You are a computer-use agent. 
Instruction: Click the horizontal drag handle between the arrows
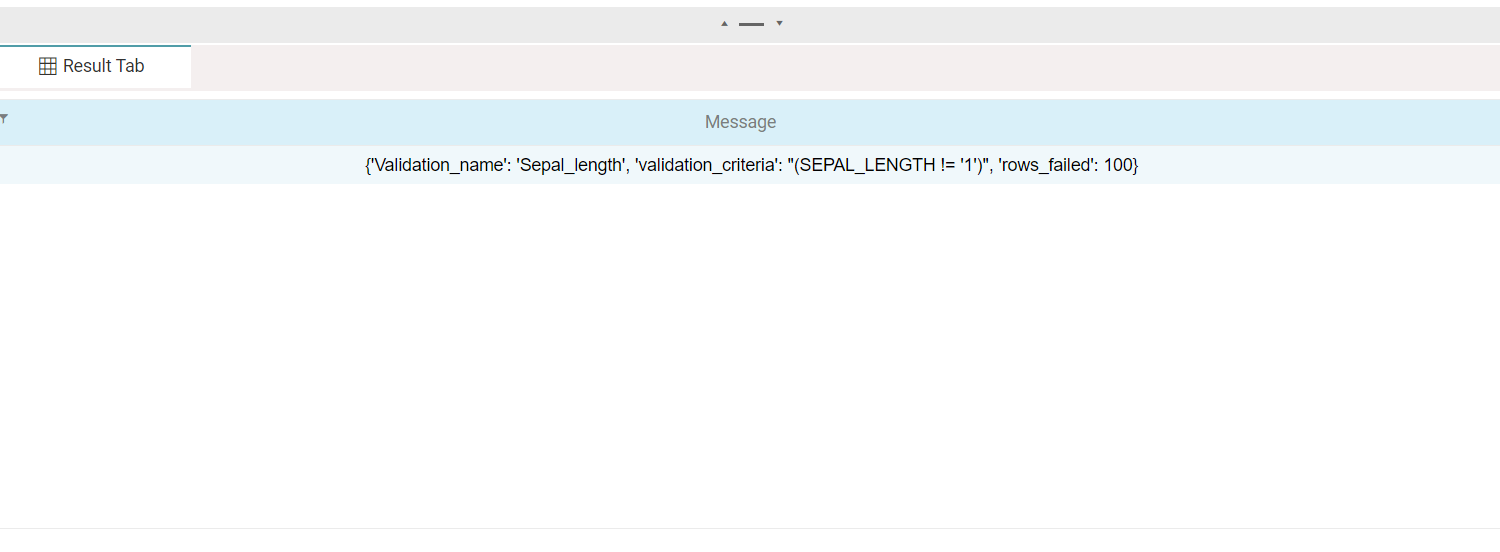coord(751,24)
